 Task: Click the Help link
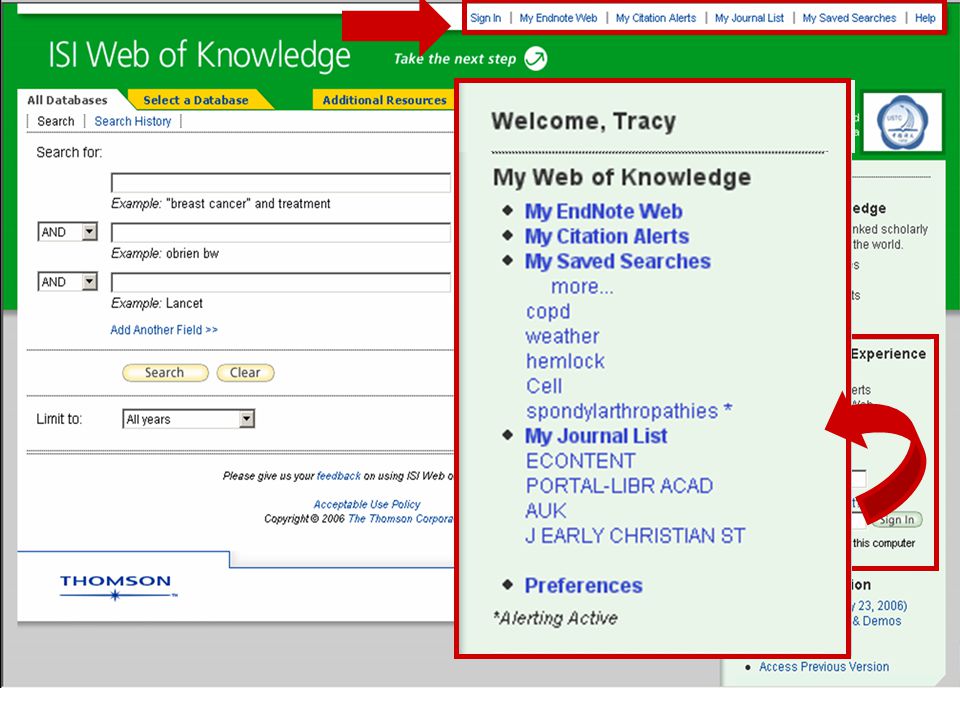pyautogui.click(x=925, y=18)
